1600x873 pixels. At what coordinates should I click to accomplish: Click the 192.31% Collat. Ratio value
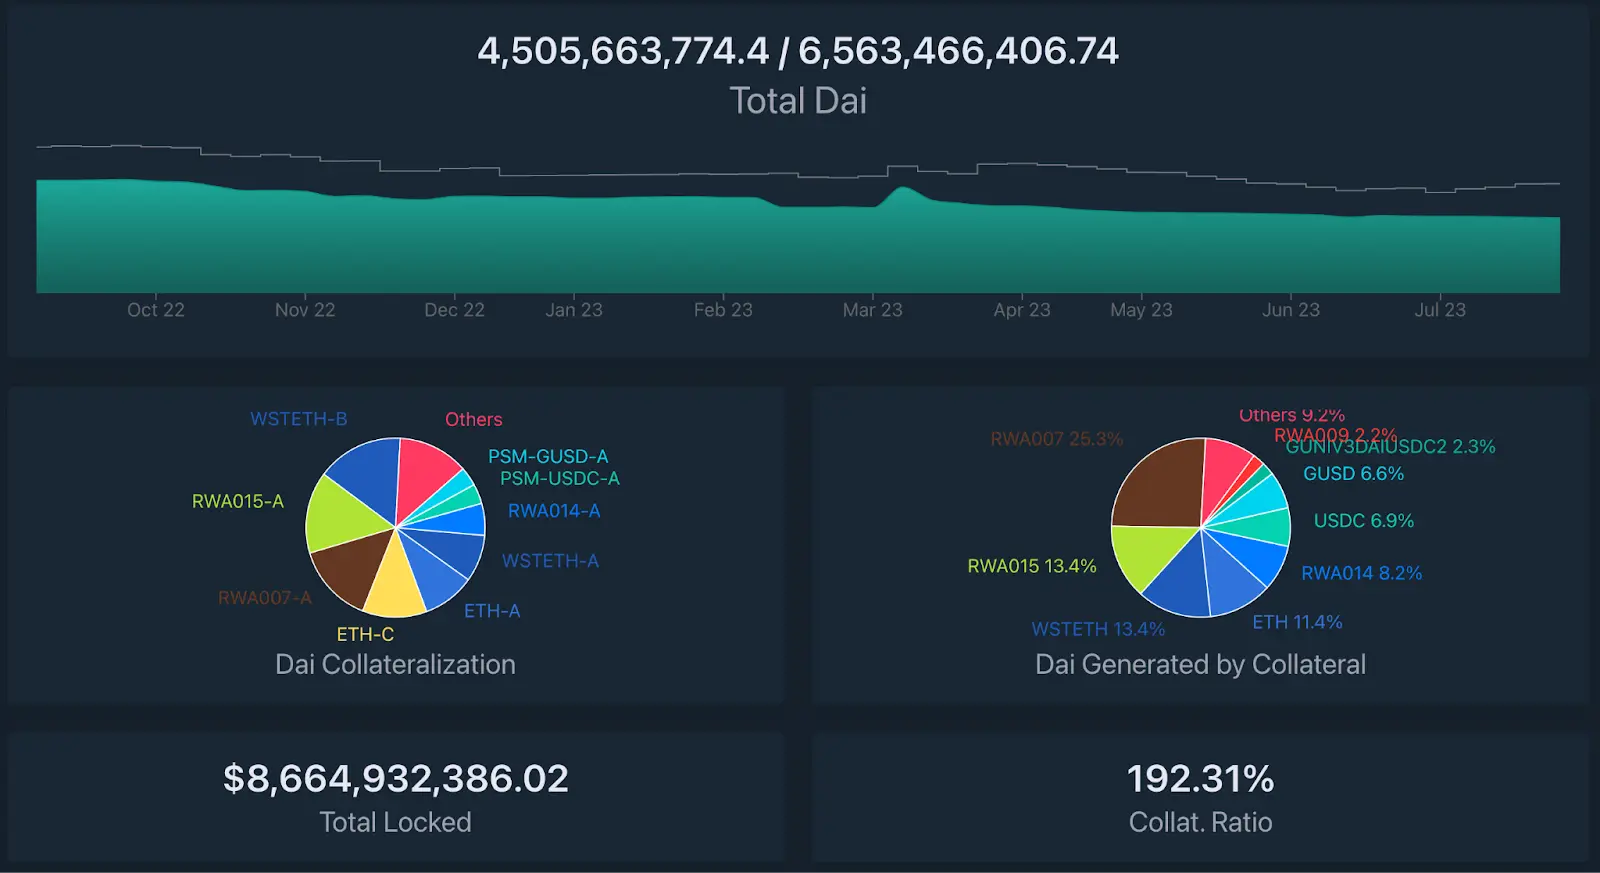point(1201,779)
